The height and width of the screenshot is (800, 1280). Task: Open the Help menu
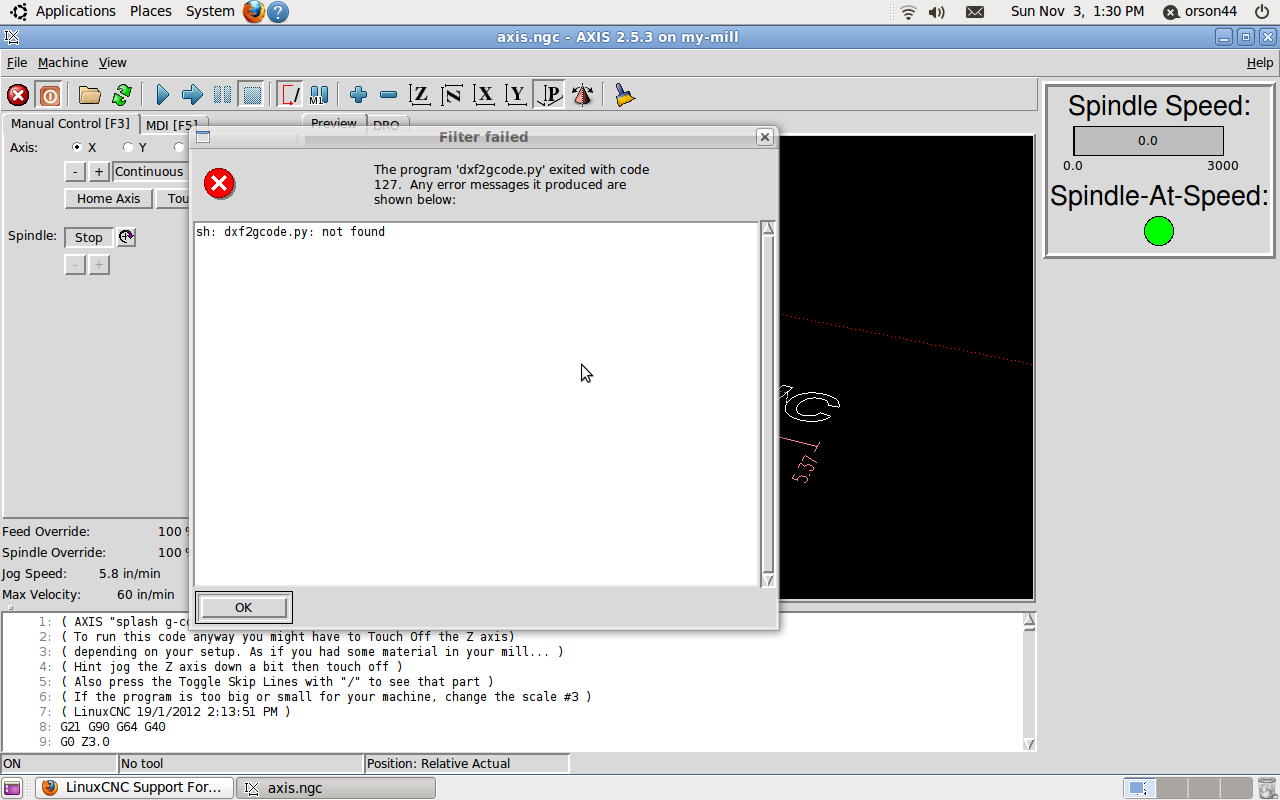[1260, 62]
